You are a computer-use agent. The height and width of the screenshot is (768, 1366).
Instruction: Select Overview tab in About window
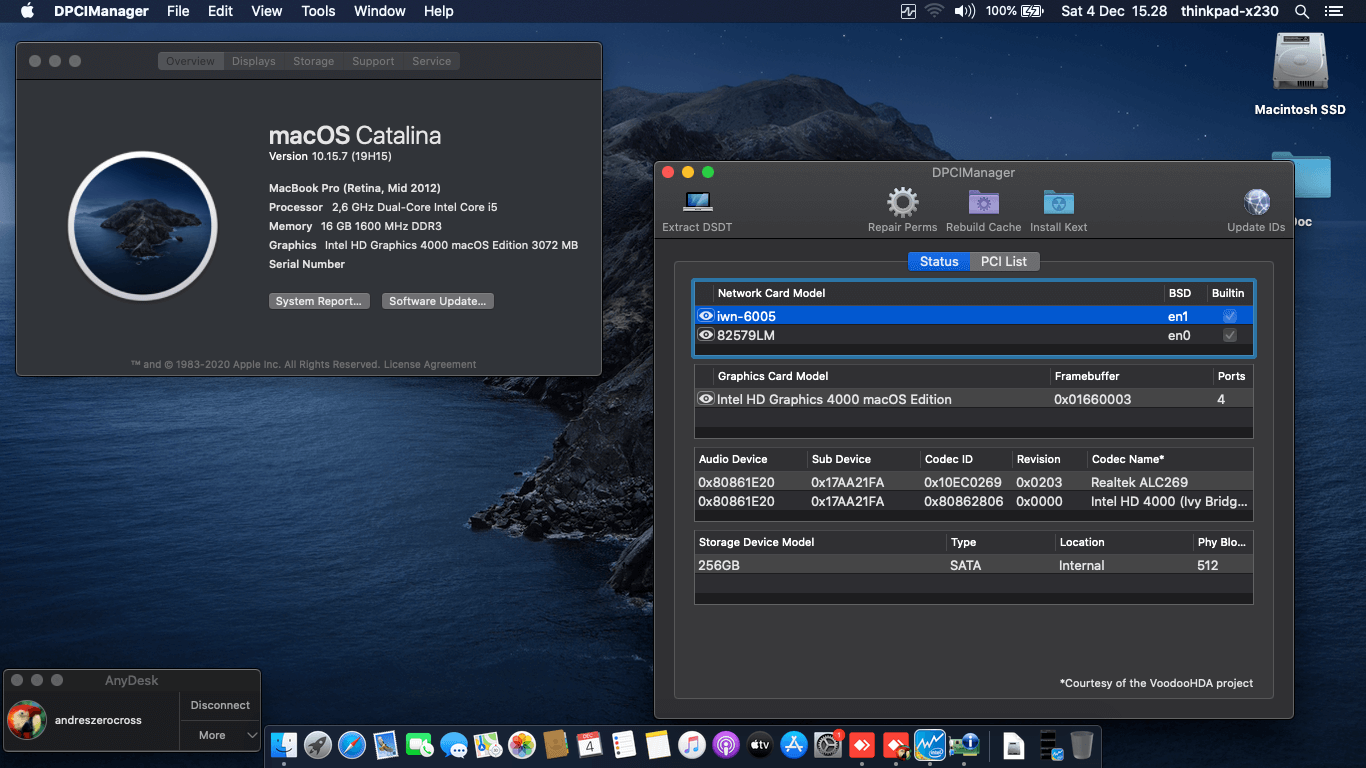(x=190, y=61)
